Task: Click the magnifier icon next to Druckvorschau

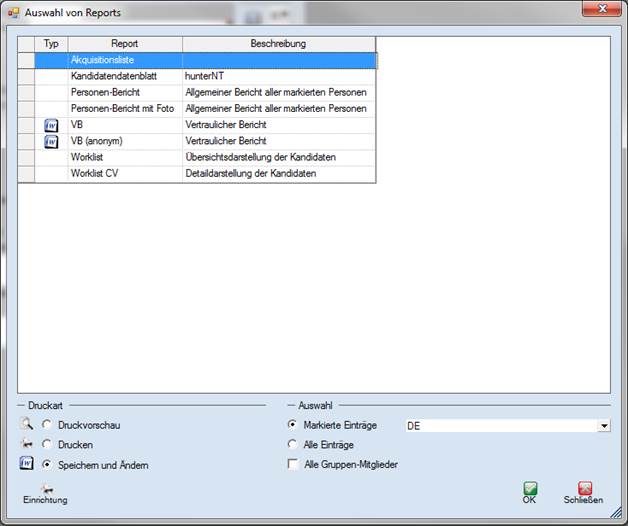Action: [x=27, y=425]
